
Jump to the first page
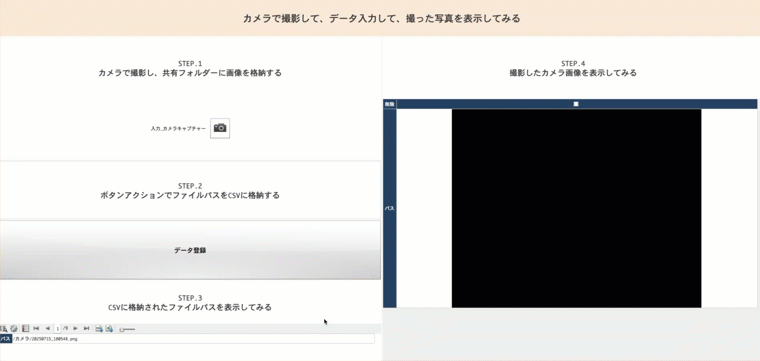tap(36, 329)
